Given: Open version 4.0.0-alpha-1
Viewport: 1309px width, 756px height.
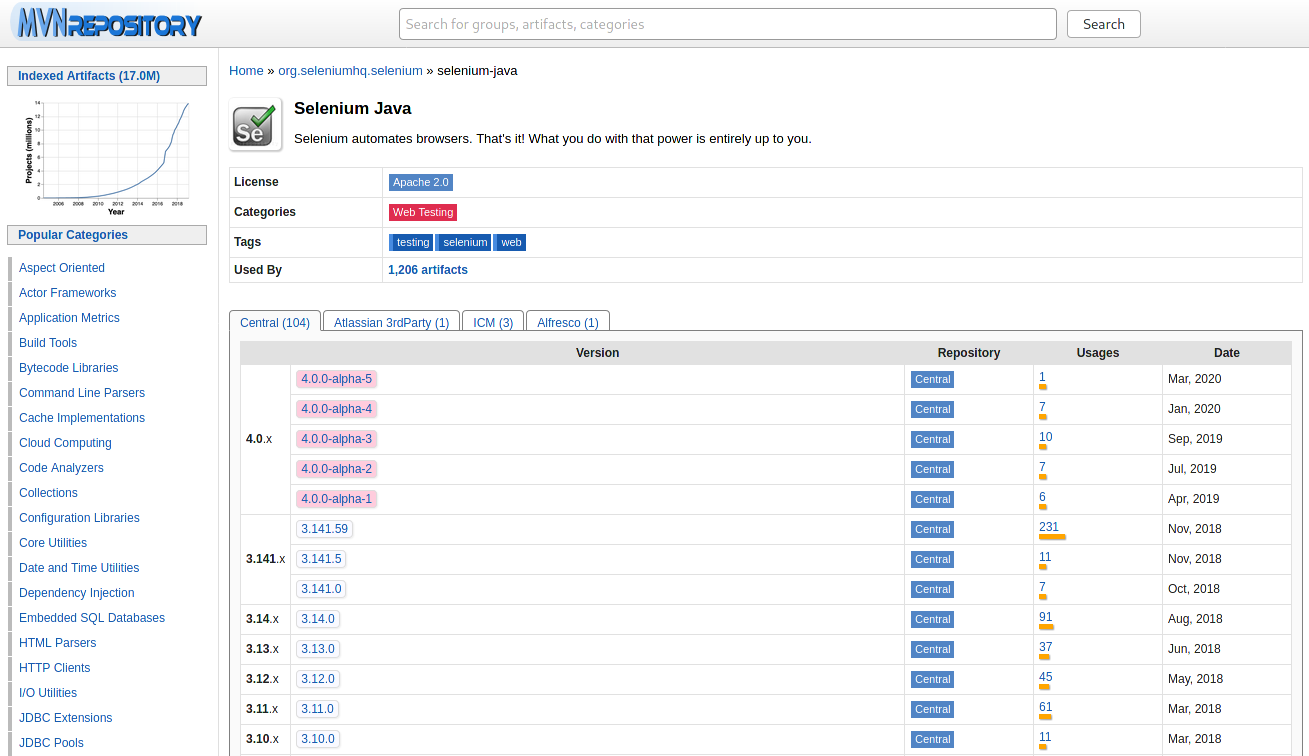Looking at the screenshot, I should coord(336,499).
